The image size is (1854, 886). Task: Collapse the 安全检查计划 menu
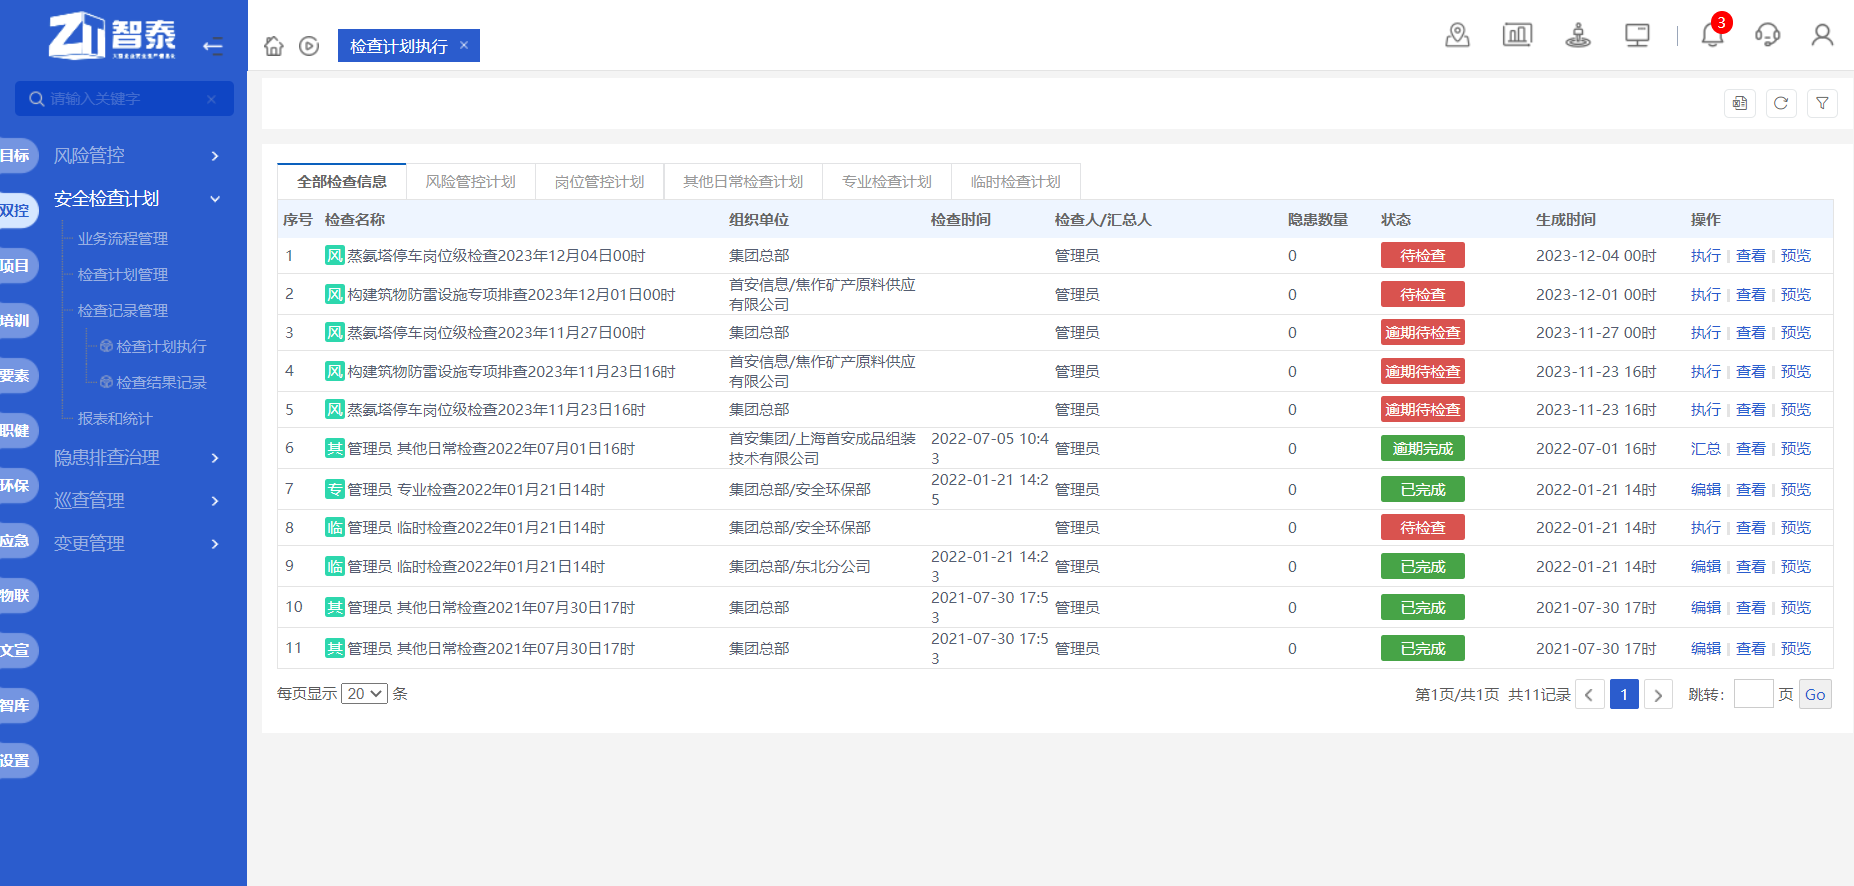tap(137, 198)
